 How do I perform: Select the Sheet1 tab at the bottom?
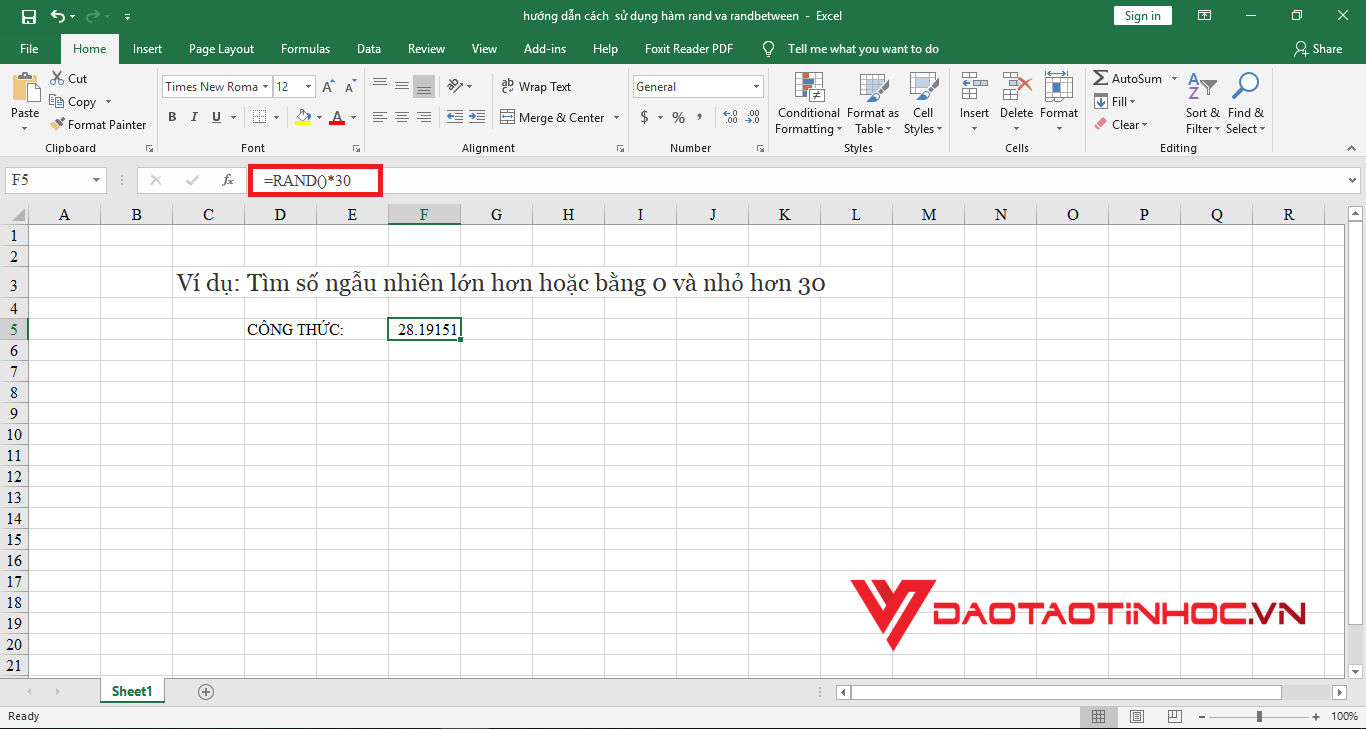131,690
